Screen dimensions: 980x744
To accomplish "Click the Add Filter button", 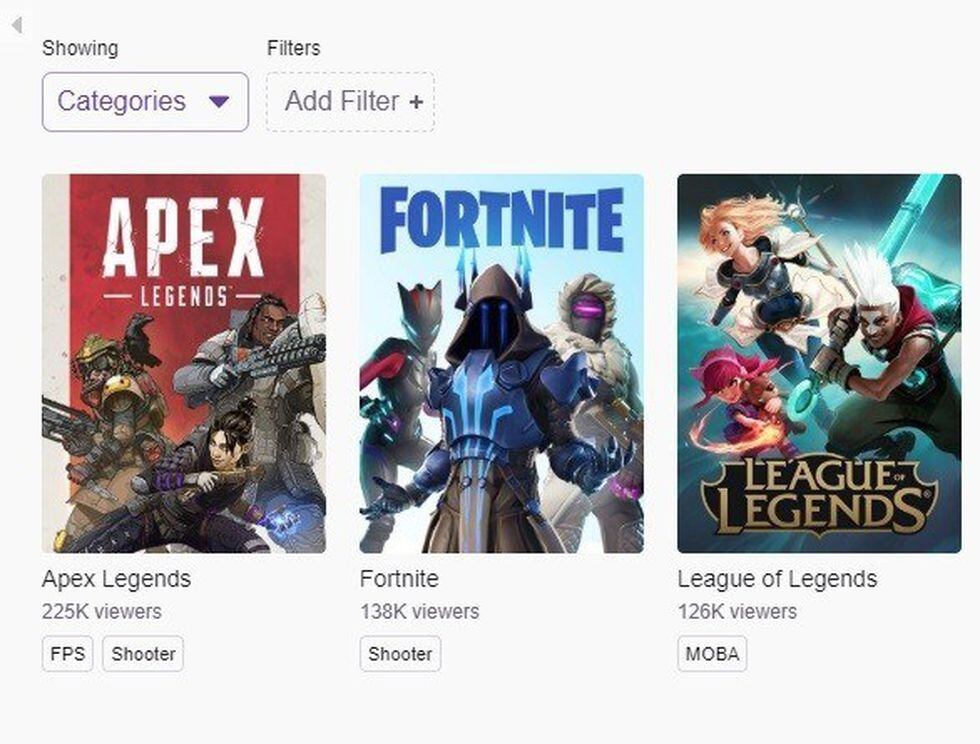I will click(x=350, y=101).
